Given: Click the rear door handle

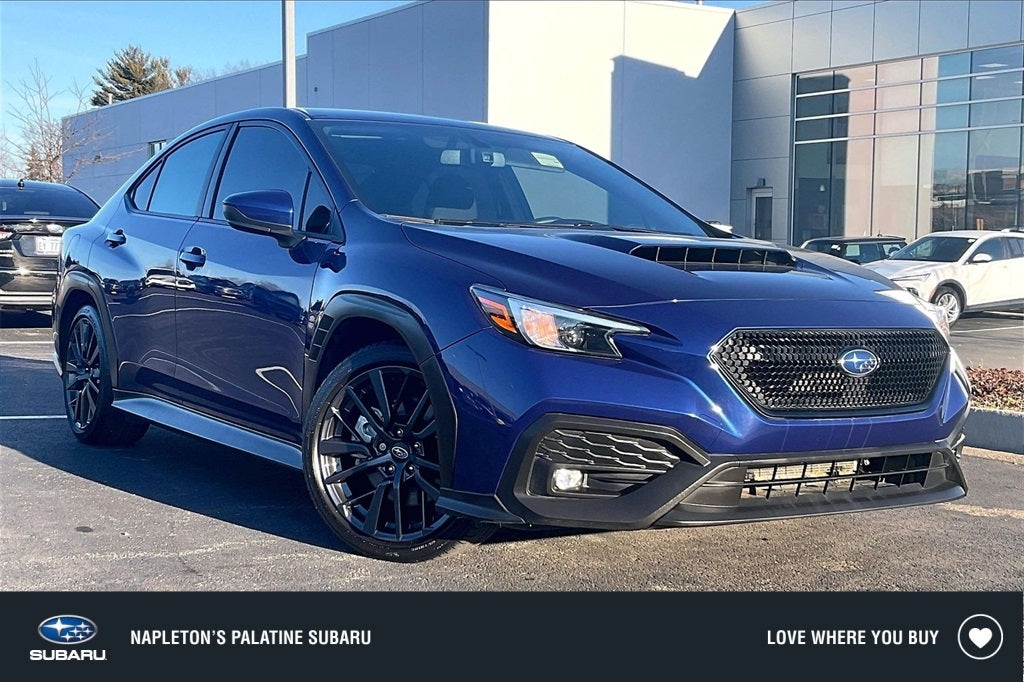Looking at the screenshot, I should click(x=116, y=238).
